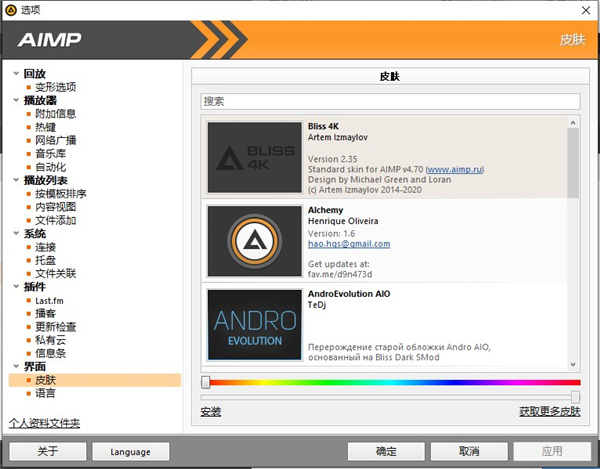Click the 插件 category heading
Viewport: 600px width, 469px height.
(35, 287)
